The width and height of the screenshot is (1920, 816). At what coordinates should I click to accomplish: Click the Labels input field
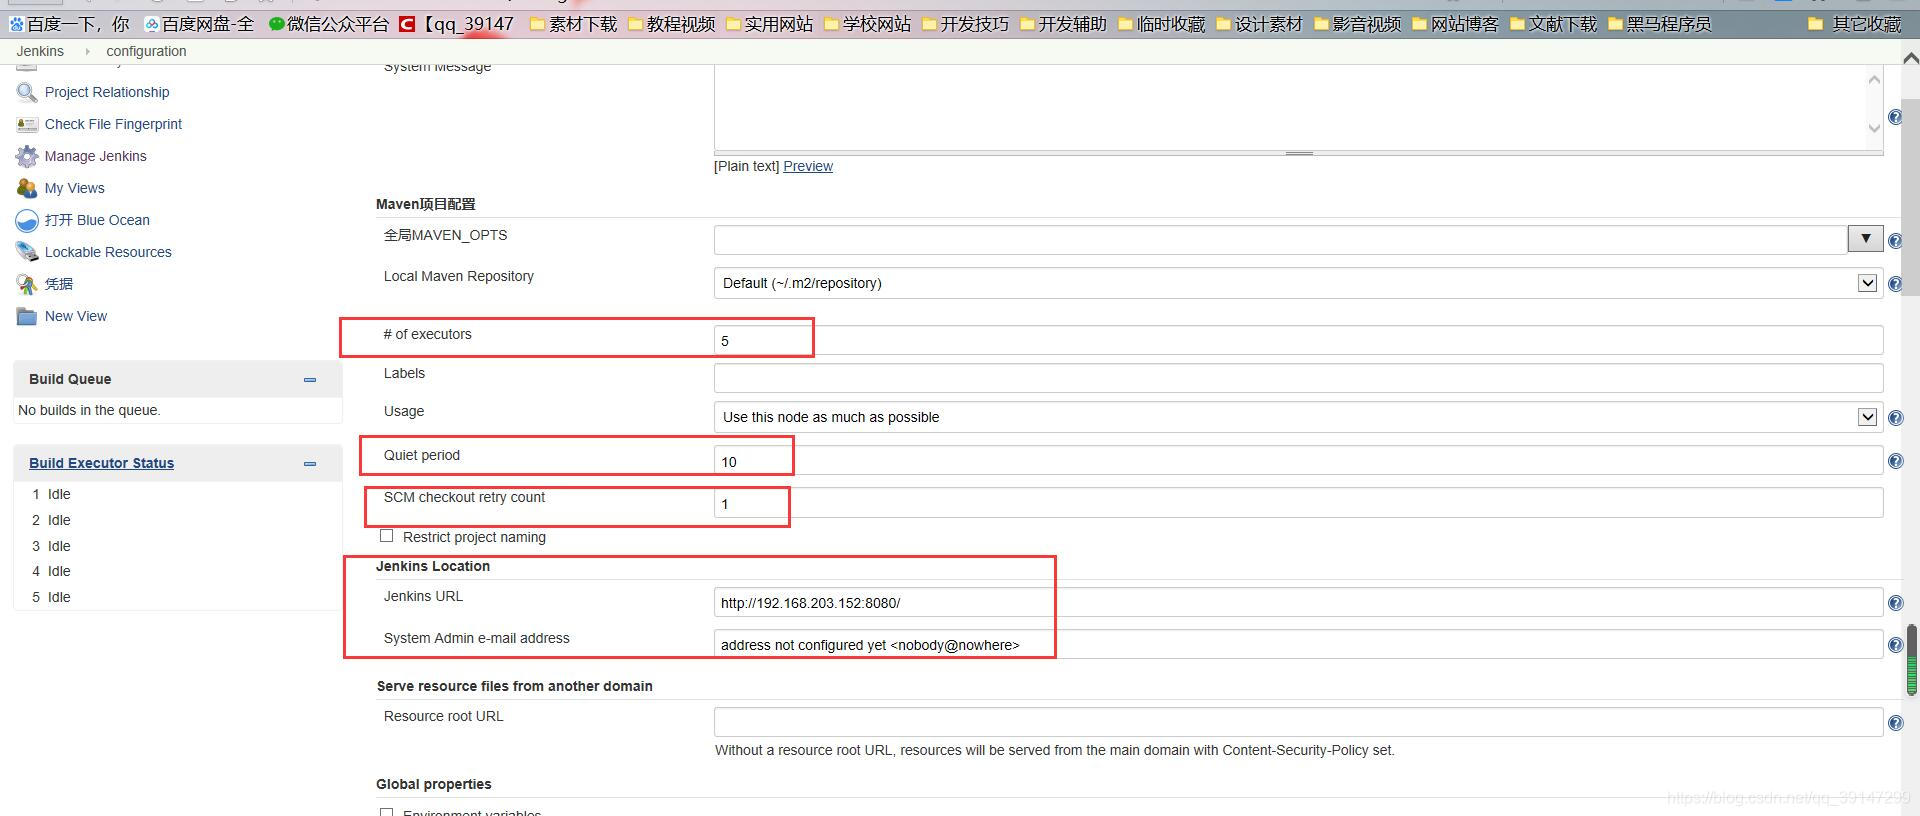(x=1298, y=378)
